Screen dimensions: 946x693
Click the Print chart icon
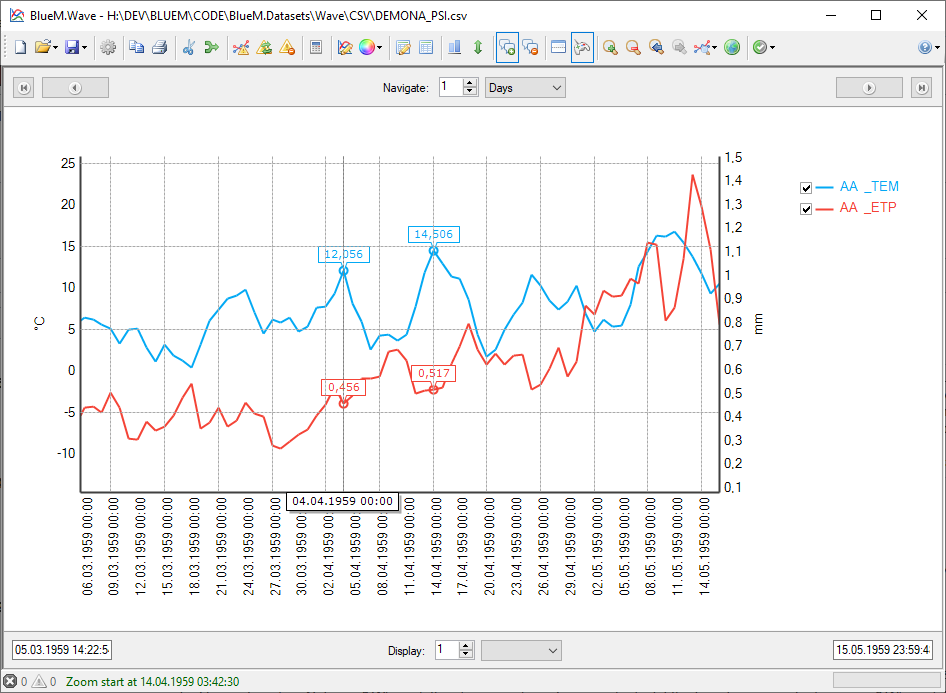(159, 47)
